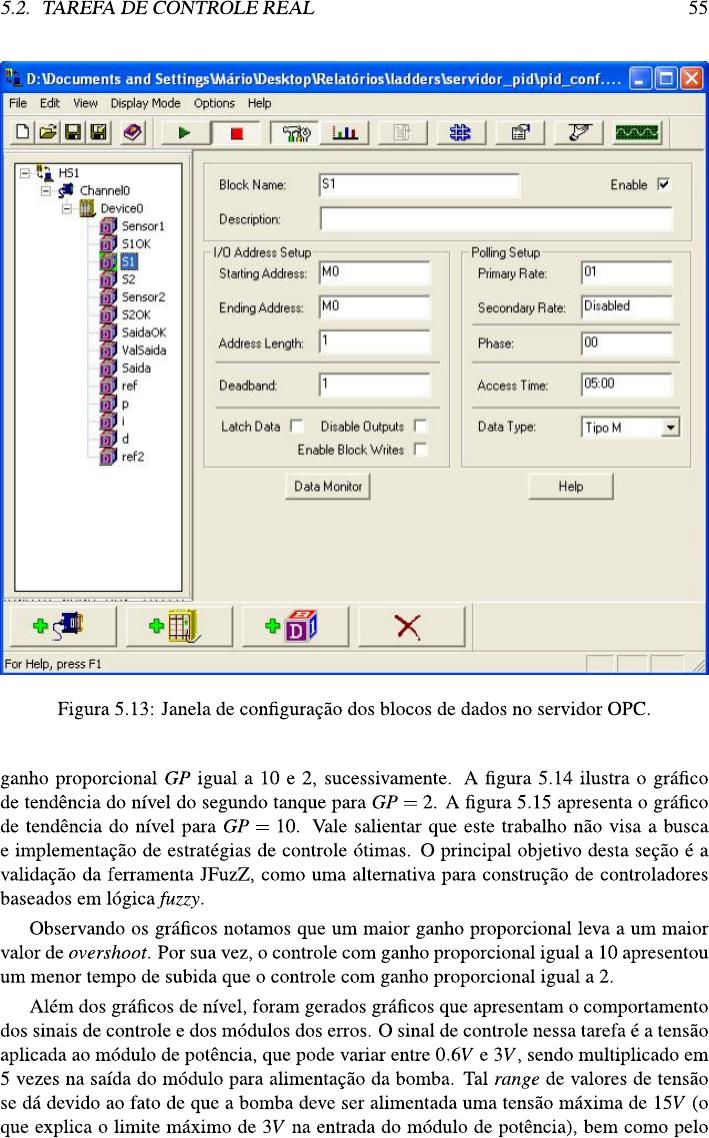Open the Help menu
Screen dimensions: 709x1138
pos(259,103)
